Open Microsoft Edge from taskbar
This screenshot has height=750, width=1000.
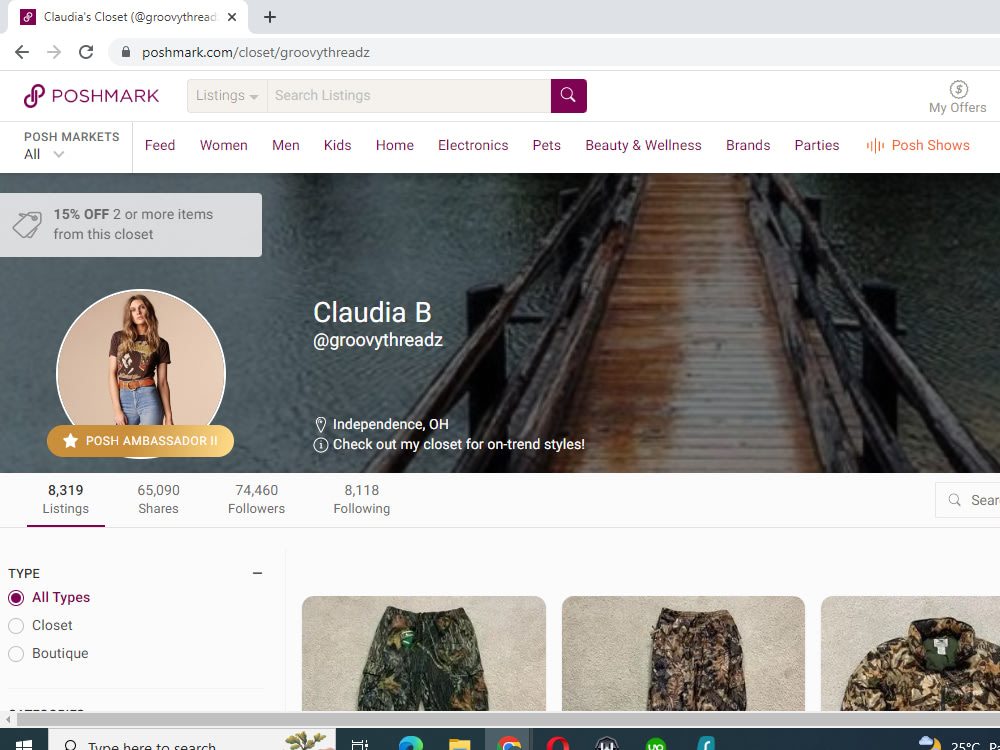(x=411, y=744)
